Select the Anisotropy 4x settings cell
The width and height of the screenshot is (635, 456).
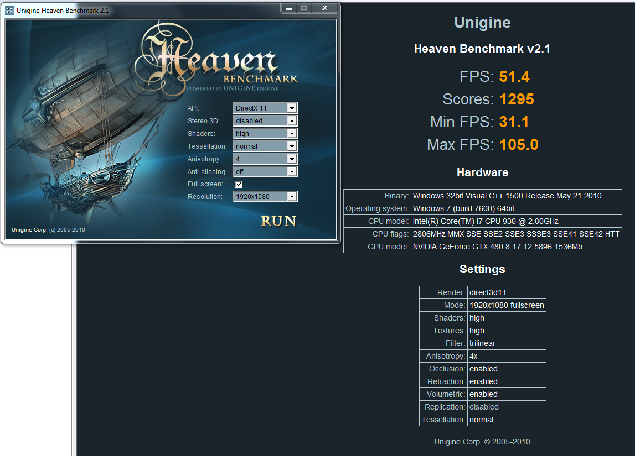tap(507, 356)
